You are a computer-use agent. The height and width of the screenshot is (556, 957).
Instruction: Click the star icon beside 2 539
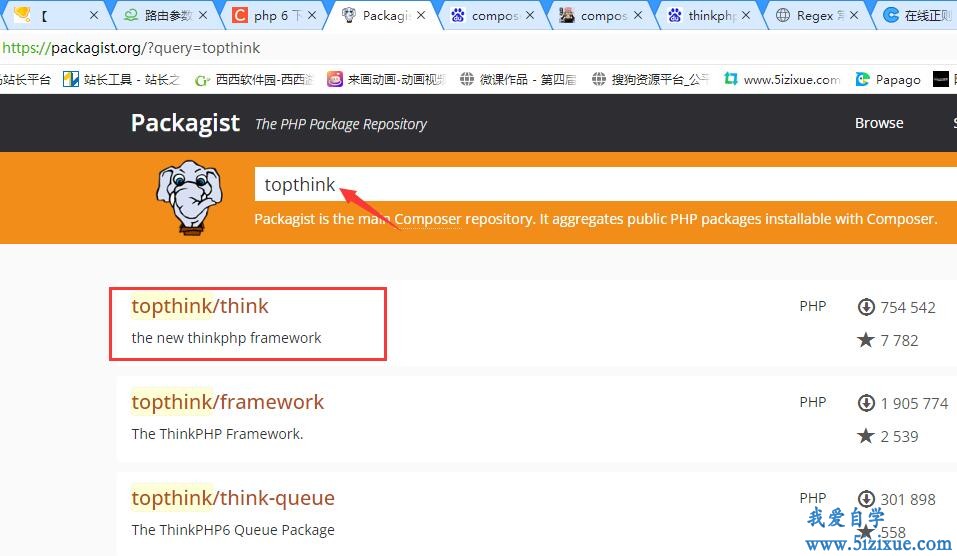865,435
